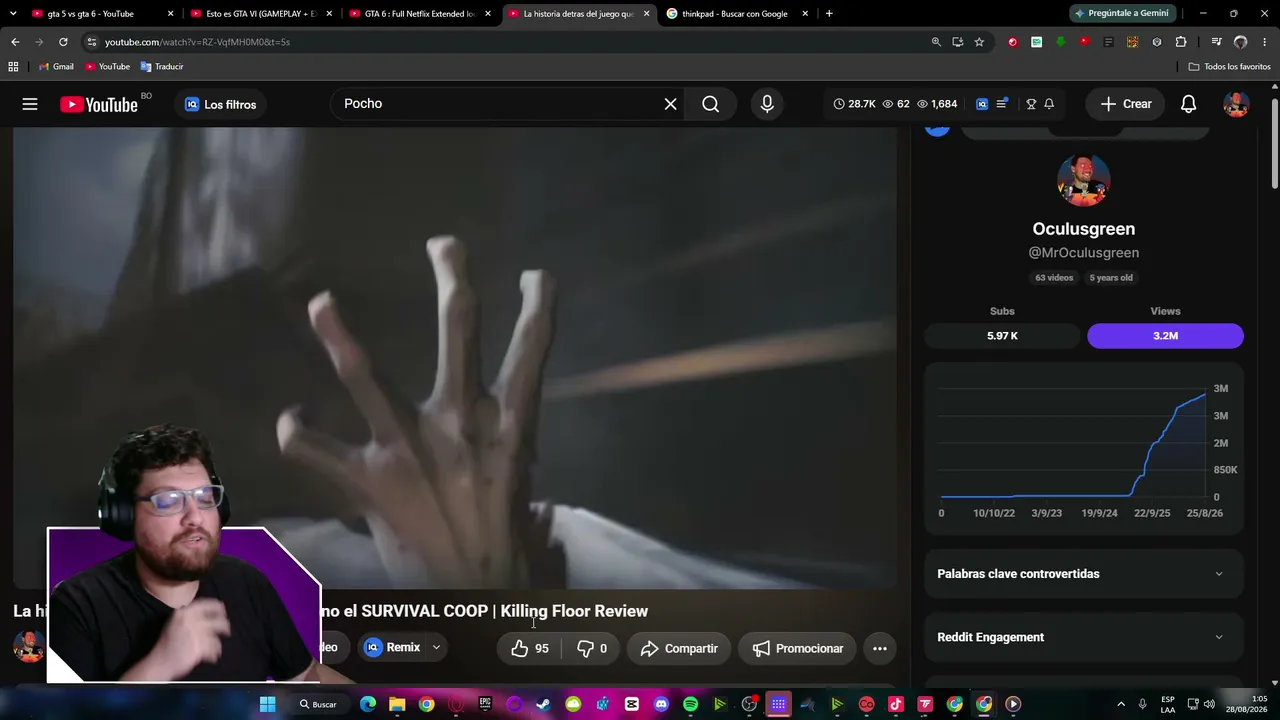Close the 'gta 5 vs gta 6' tab
The height and width of the screenshot is (720, 1280).
click(170, 14)
